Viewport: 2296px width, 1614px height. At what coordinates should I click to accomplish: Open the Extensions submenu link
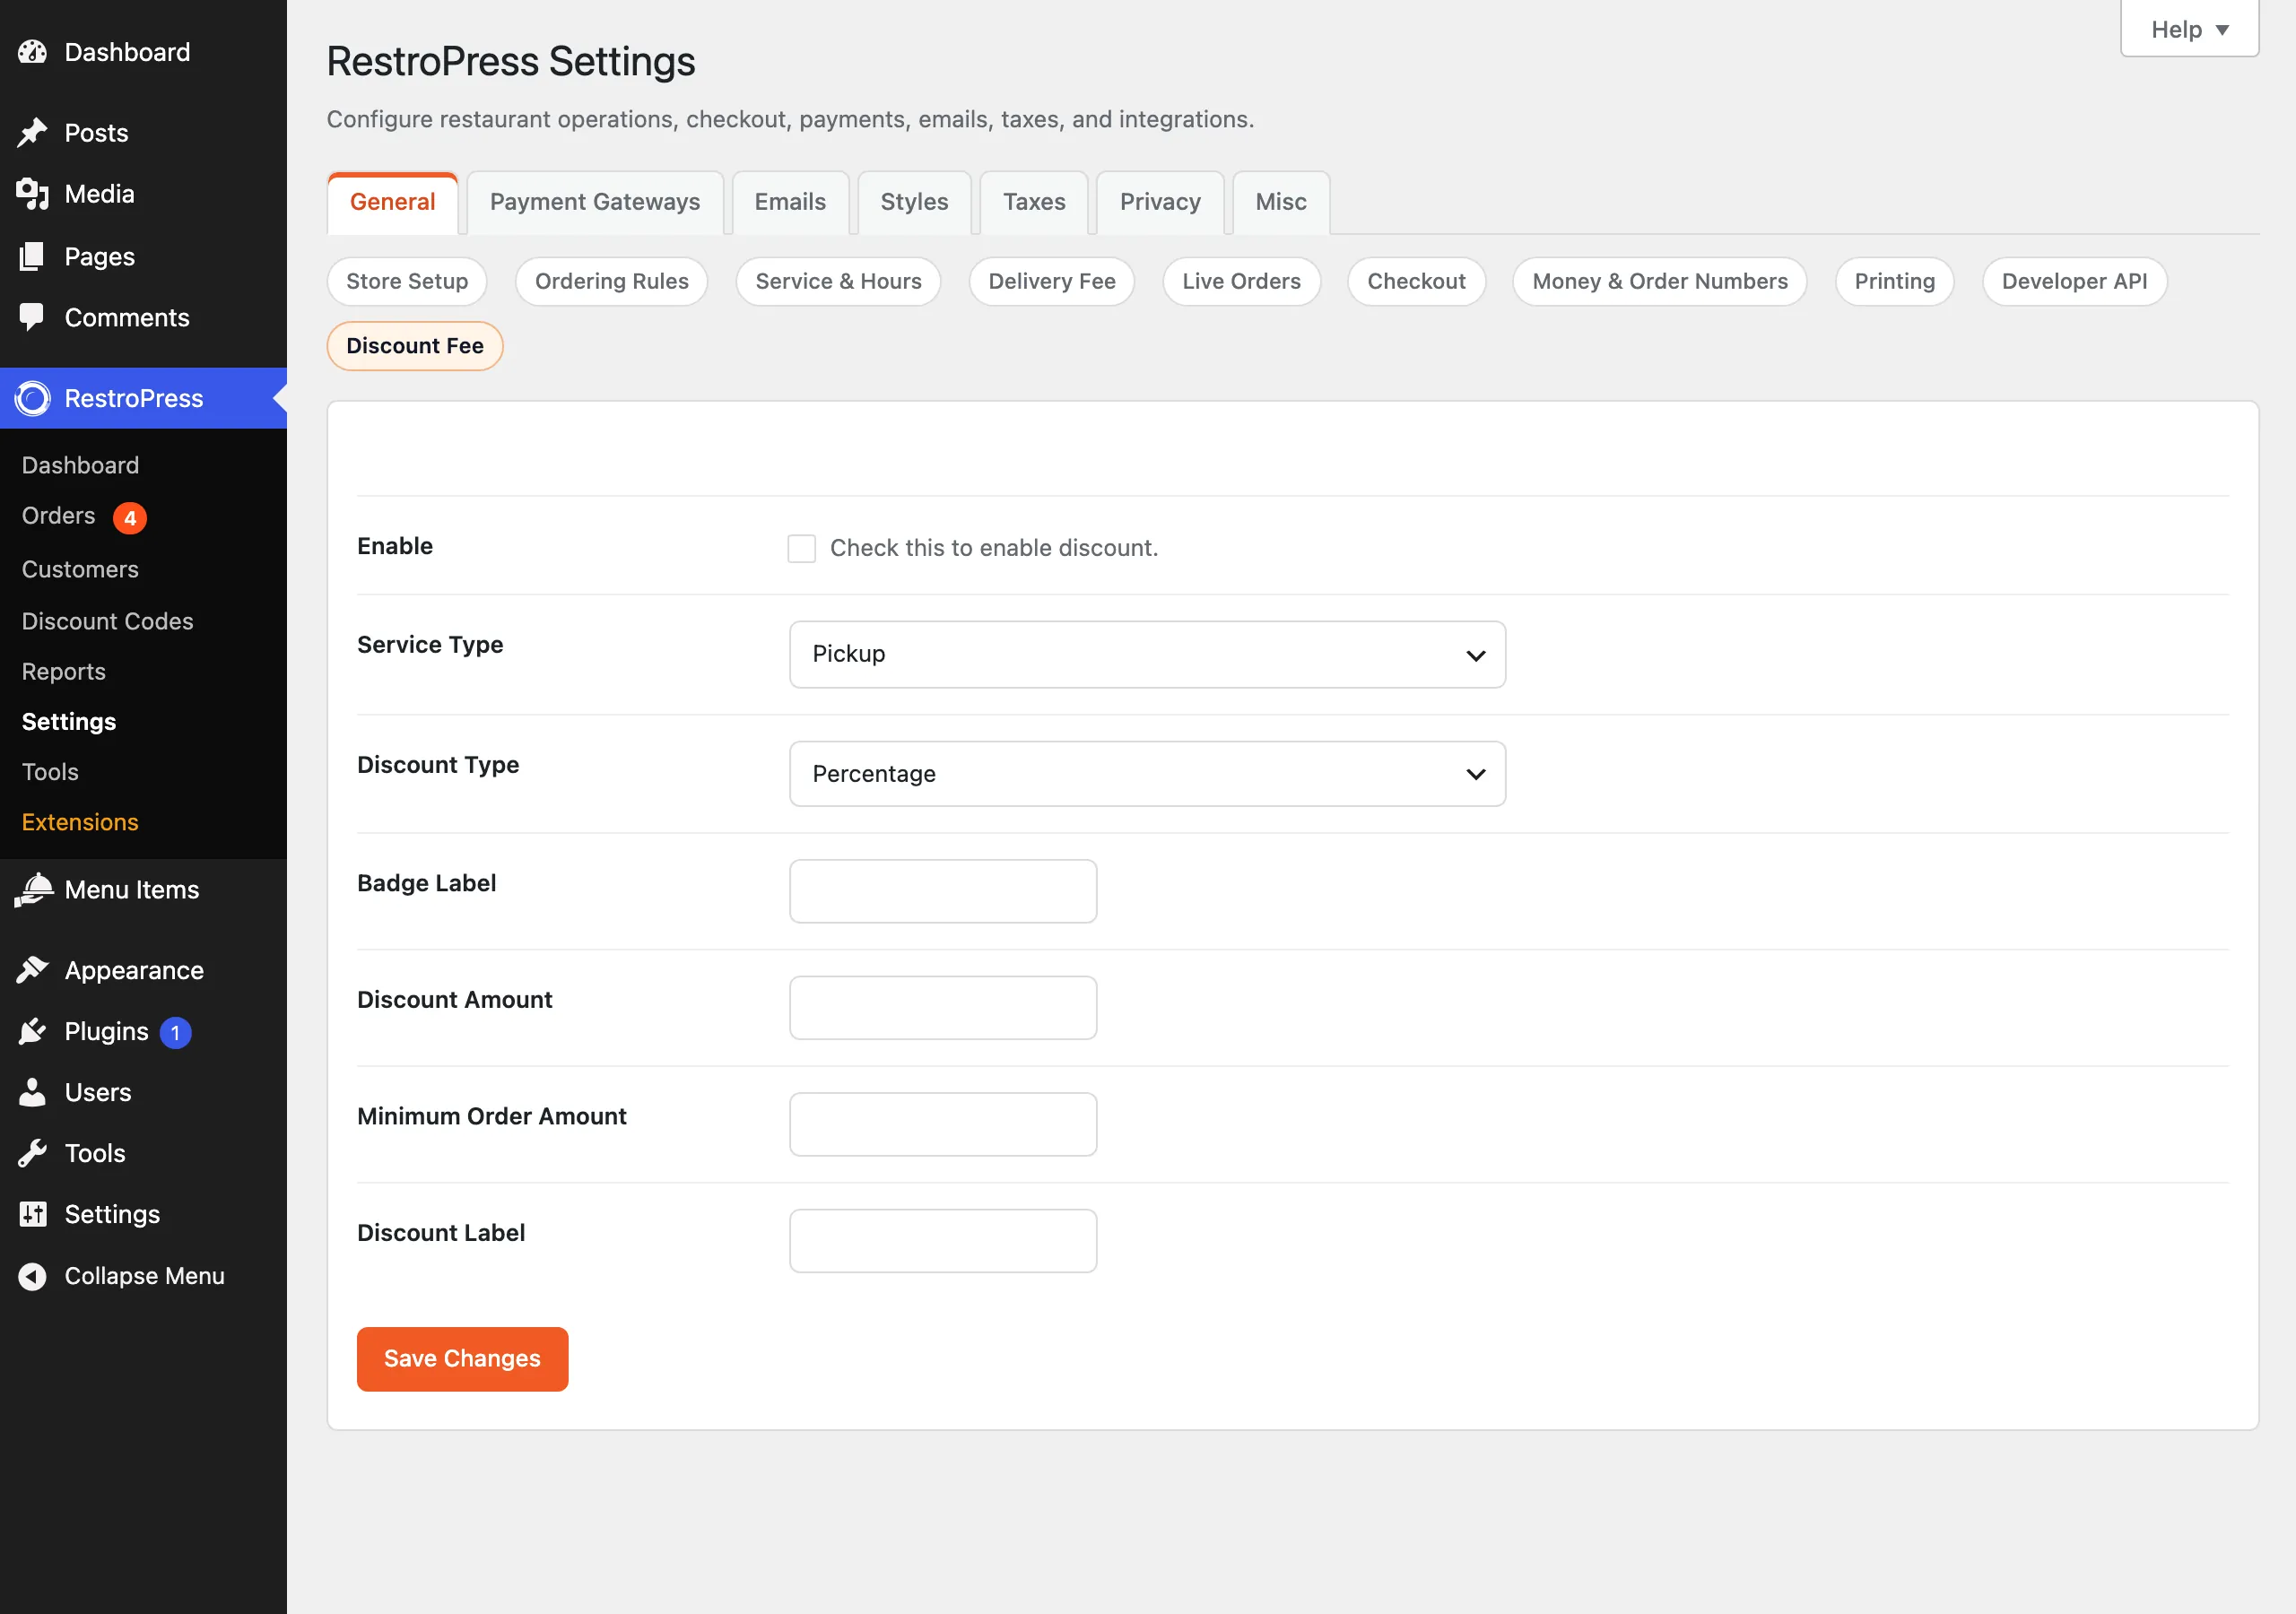point(80,822)
